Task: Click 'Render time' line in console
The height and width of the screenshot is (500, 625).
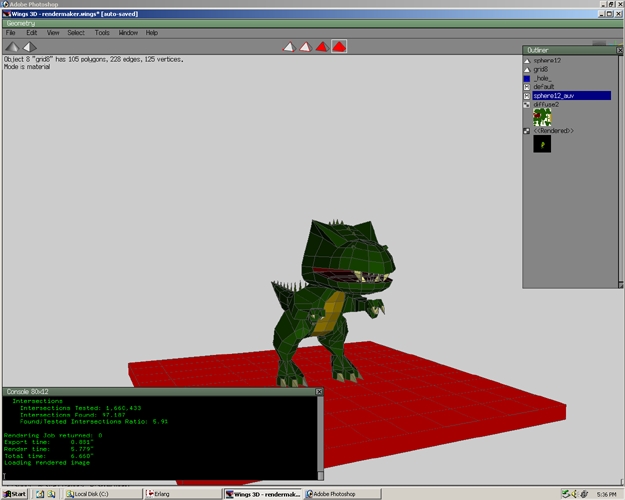Action: pos(49,449)
